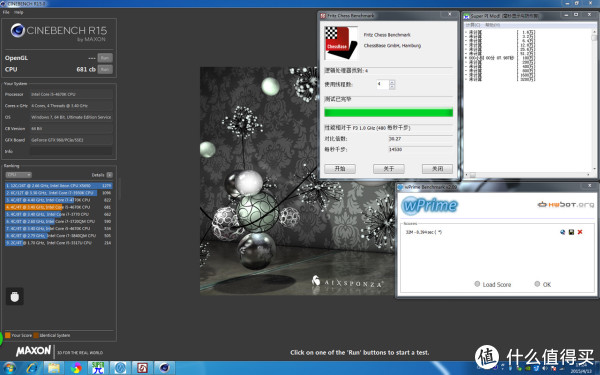The height and width of the screenshot is (375, 600).
Task: Open the file explorer folder taskbar icon
Action: tap(54, 368)
